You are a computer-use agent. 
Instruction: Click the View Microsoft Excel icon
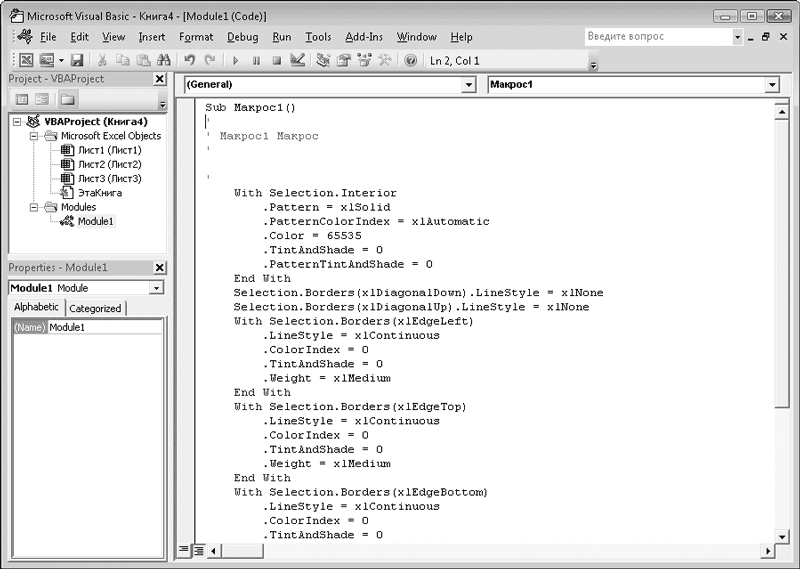[x=26, y=61]
